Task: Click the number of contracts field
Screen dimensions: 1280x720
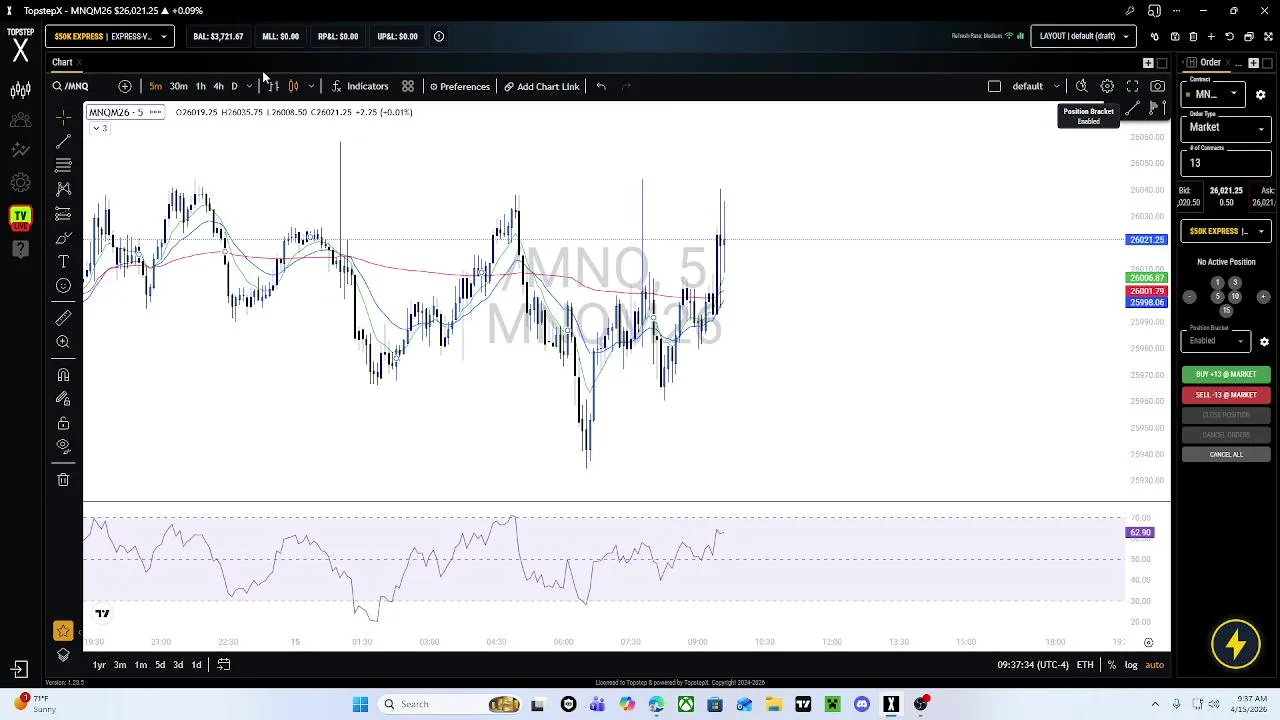Action: point(1226,163)
